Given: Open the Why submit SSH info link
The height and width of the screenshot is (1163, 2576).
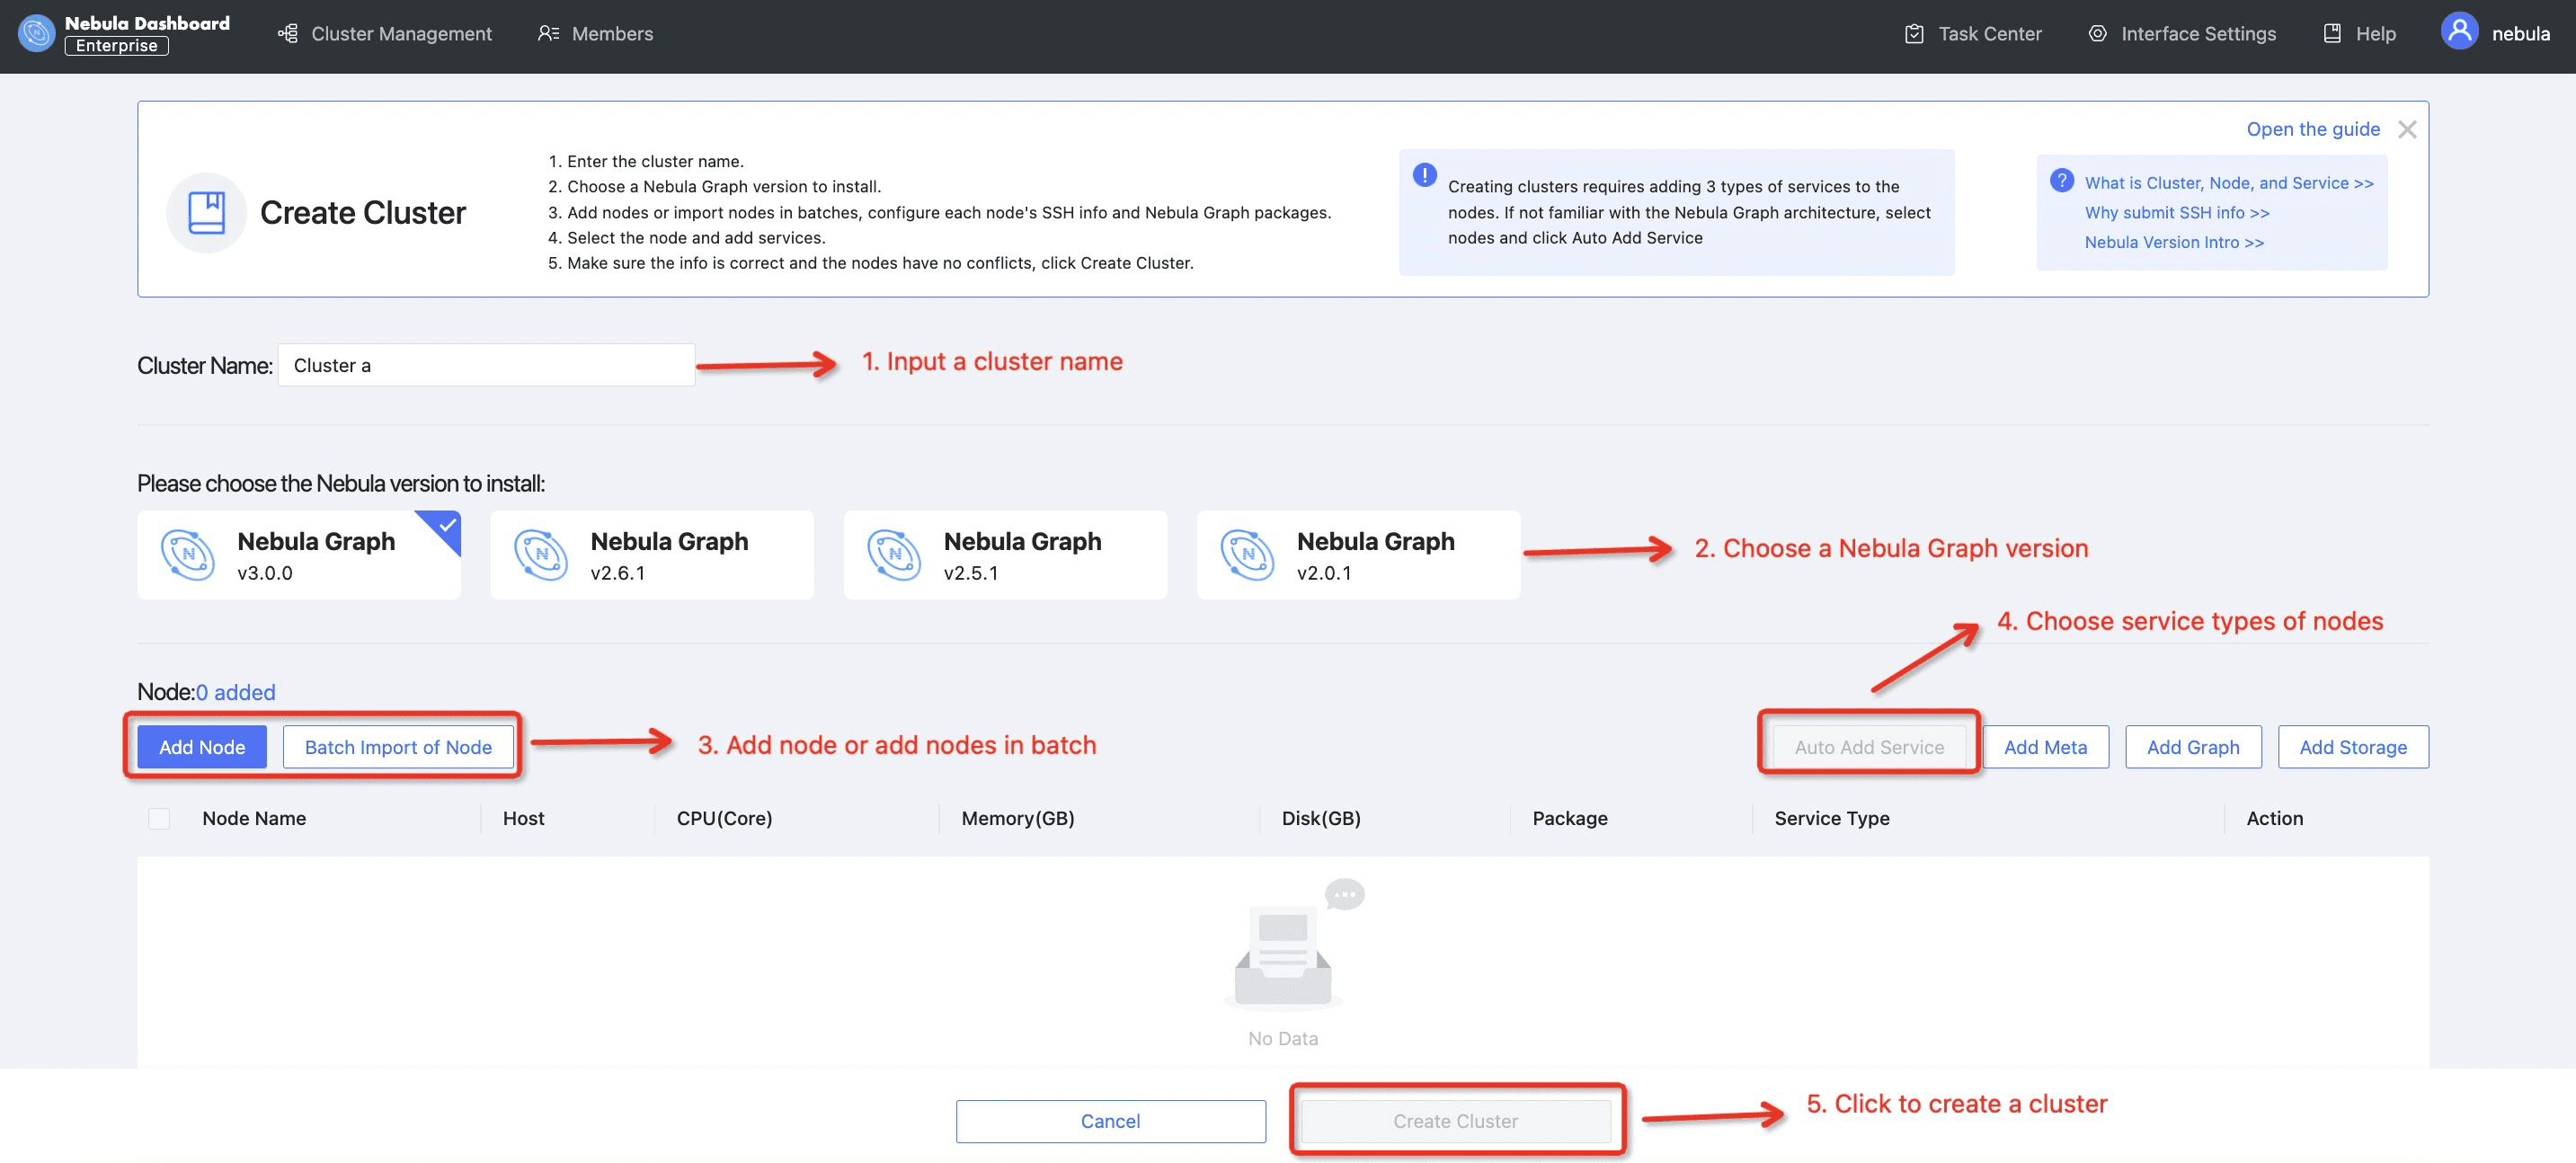Looking at the screenshot, I should 2176,212.
